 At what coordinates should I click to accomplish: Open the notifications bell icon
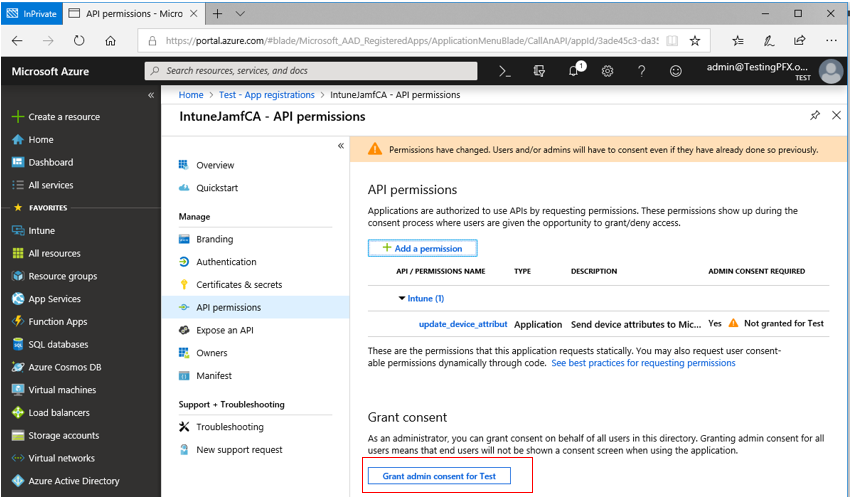pos(575,70)
